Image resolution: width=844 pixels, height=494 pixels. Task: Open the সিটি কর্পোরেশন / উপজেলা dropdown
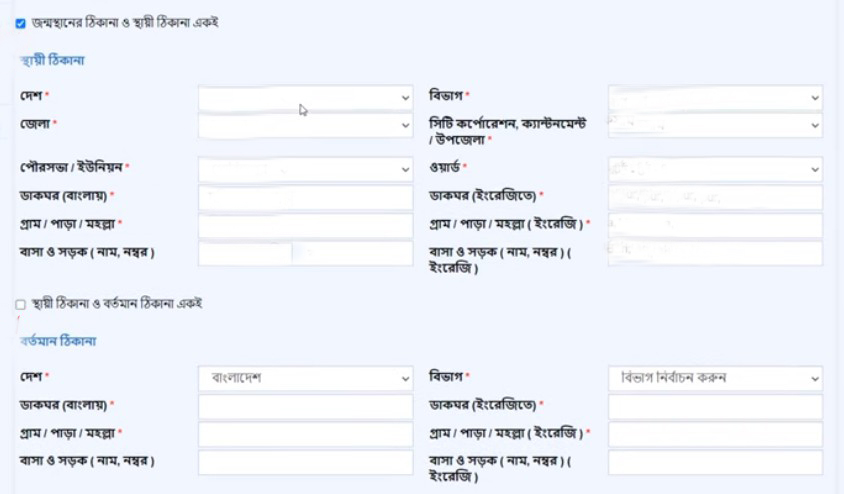715,125
